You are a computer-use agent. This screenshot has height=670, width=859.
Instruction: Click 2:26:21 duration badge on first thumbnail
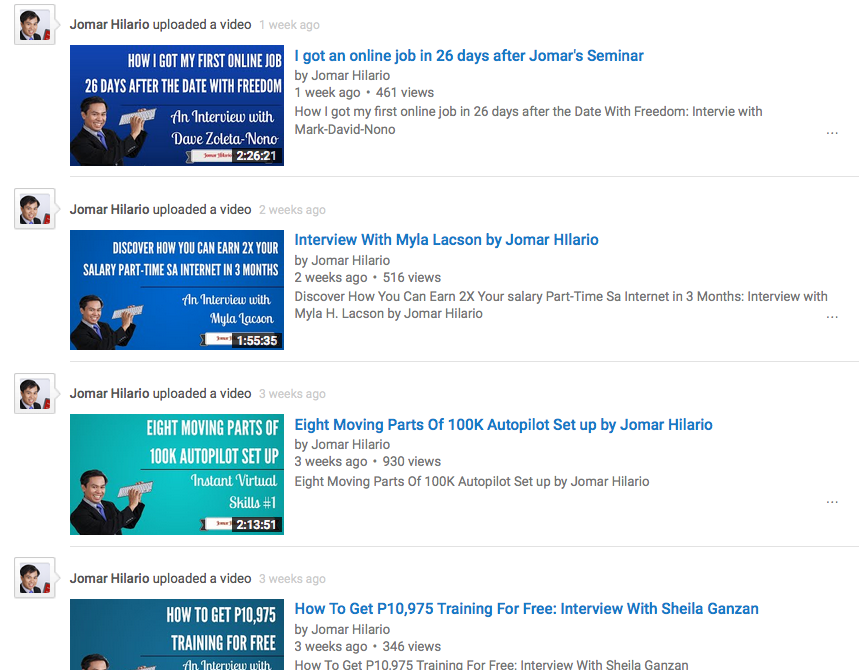(256, 156)
